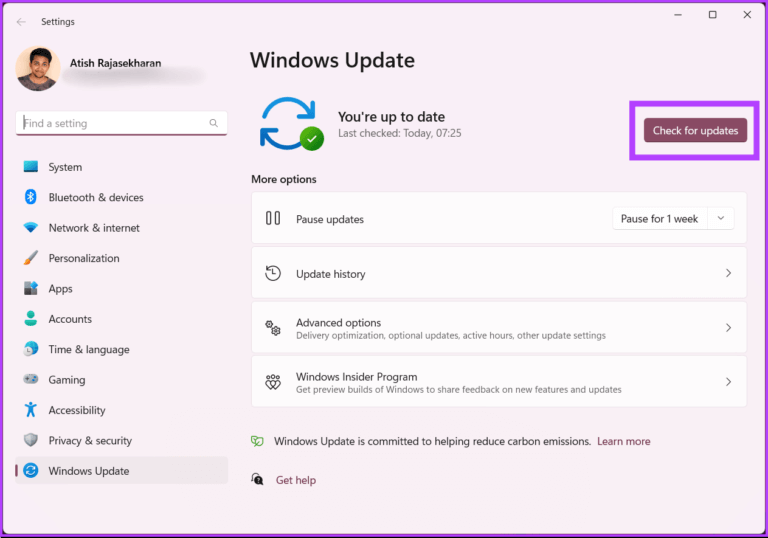Click the Advanced options gears icon
Viewport: 768px width, 538px height.
tap(273, 327)
